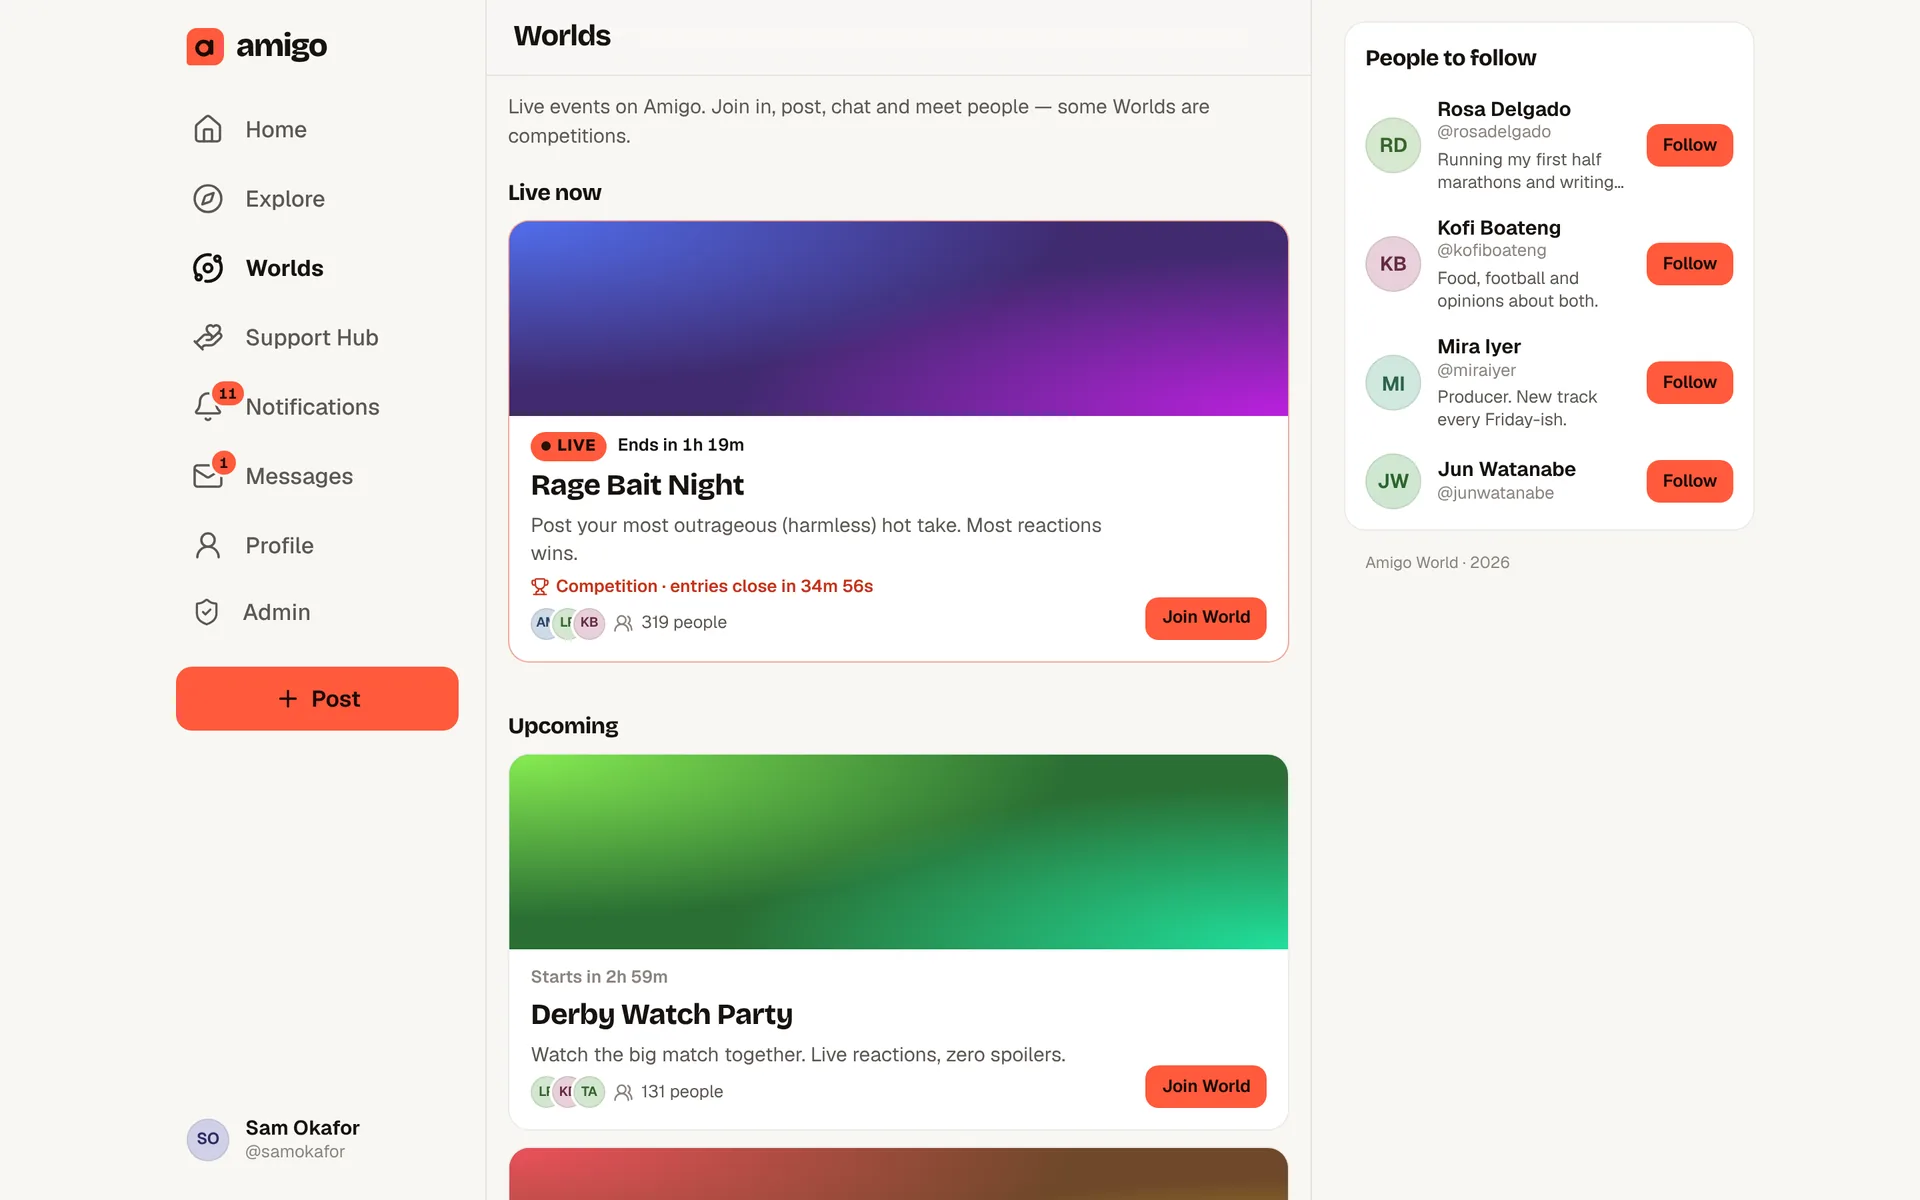Open the Rage Bait Night title link

(637, 485)
